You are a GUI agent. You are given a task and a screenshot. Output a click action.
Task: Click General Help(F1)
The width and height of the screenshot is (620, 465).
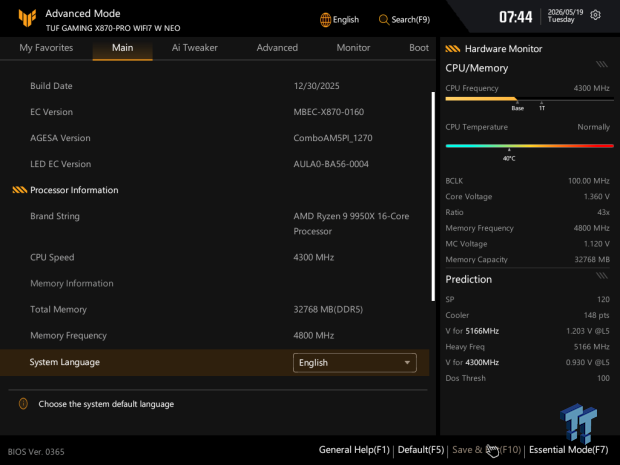tap(354, 450)
